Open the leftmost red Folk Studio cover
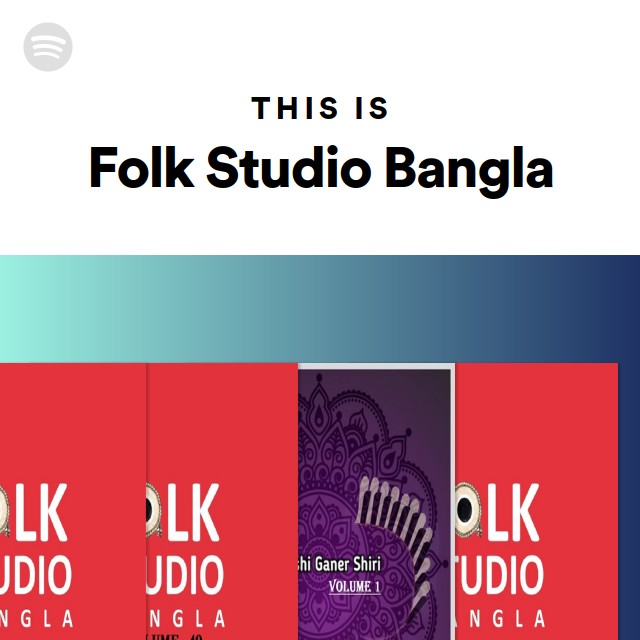 [x=73, y=502]
